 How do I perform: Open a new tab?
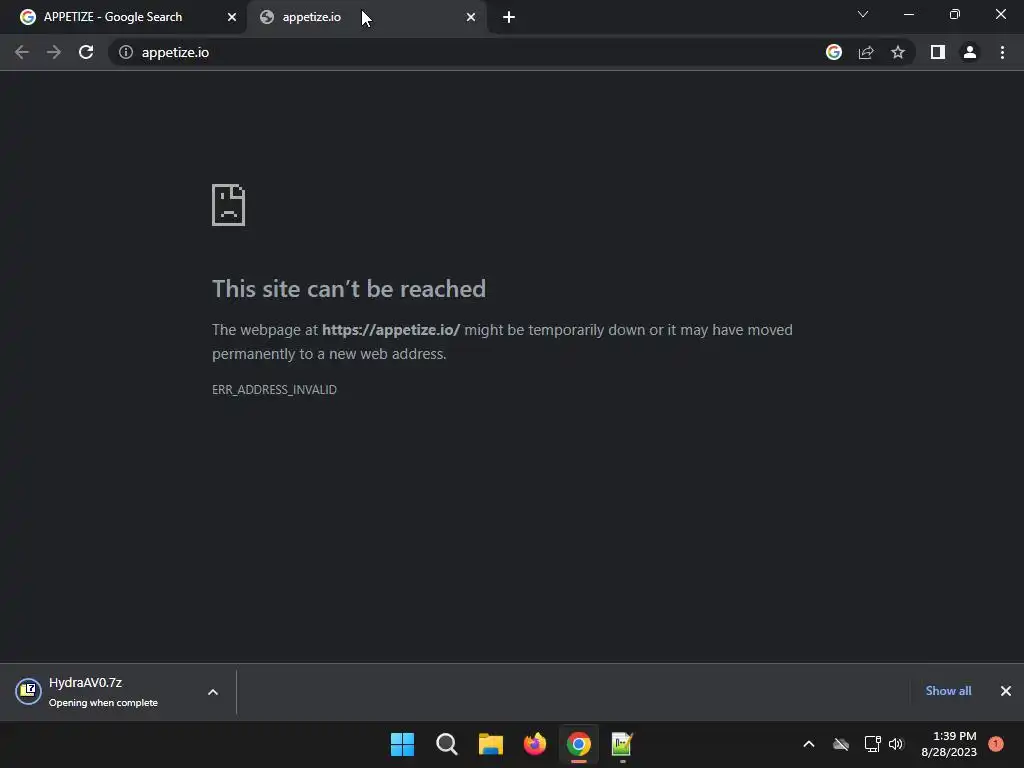click(x=509, y=17)
